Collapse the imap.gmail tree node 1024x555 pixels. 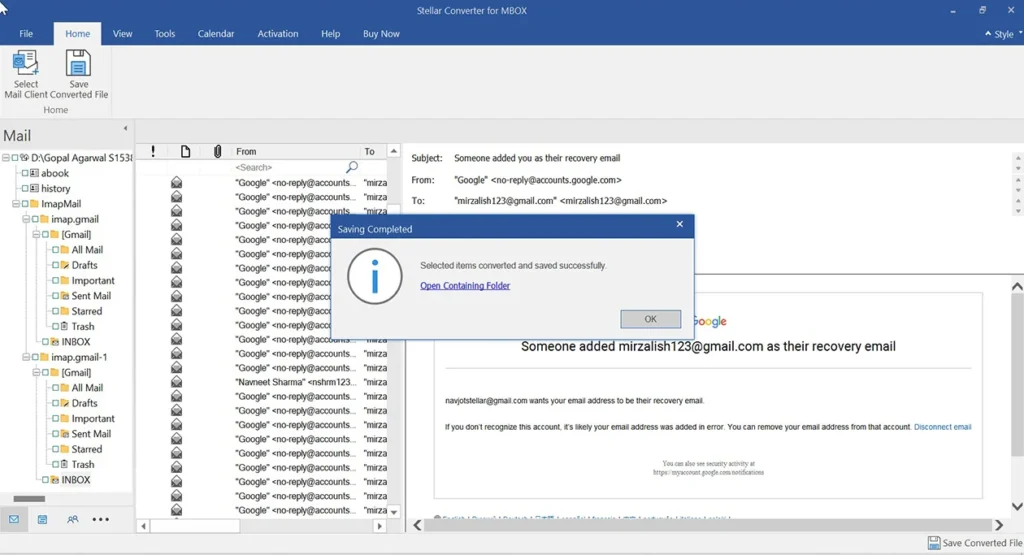[26, 219]
